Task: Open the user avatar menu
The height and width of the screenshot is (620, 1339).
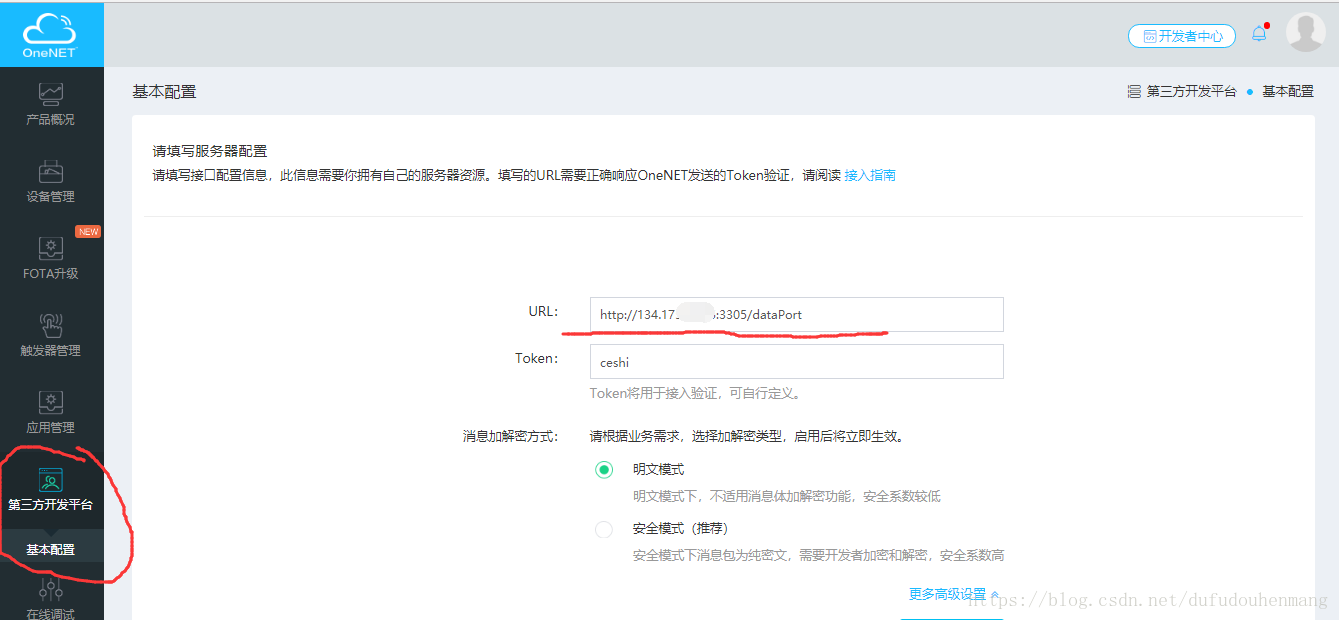Action: pos(1305,33)
